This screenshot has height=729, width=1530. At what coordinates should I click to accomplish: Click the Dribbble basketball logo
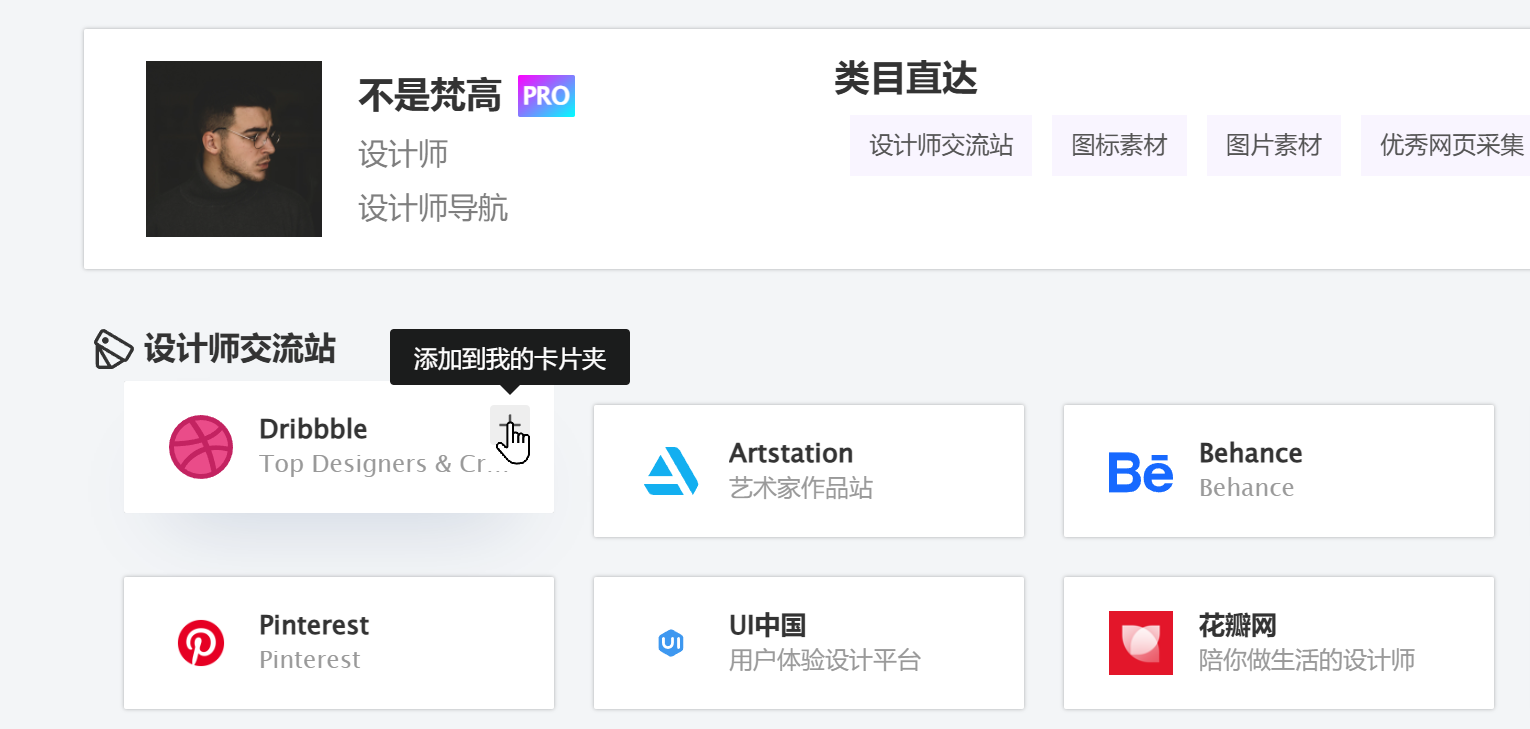pos(201,447)
